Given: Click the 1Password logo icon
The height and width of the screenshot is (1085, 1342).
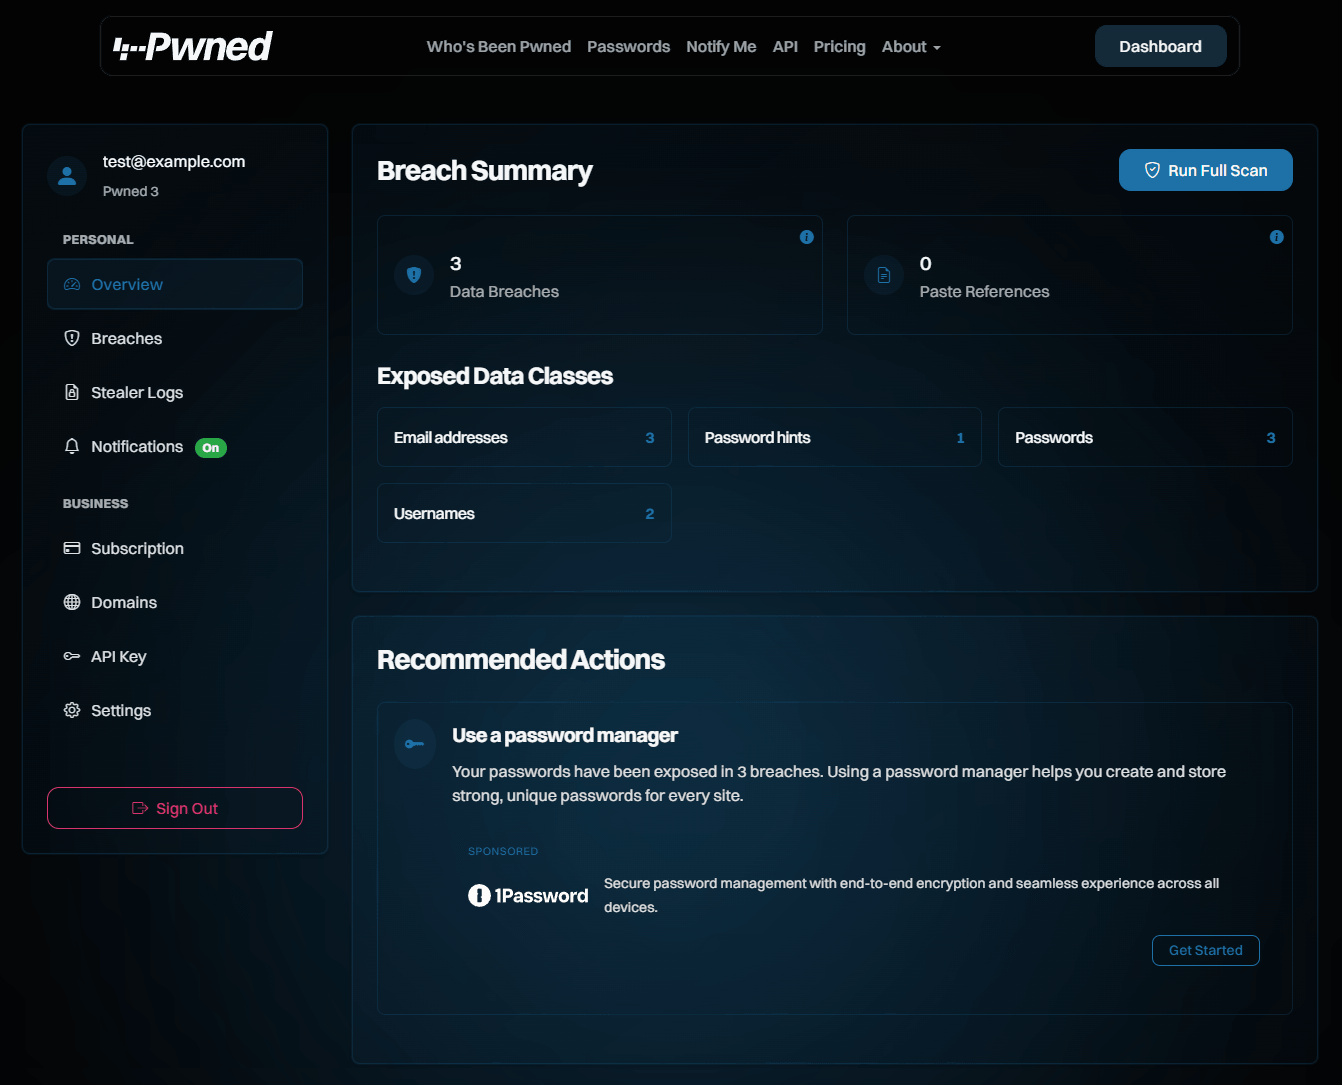Looking at the screenshot, I should (478, 895).
